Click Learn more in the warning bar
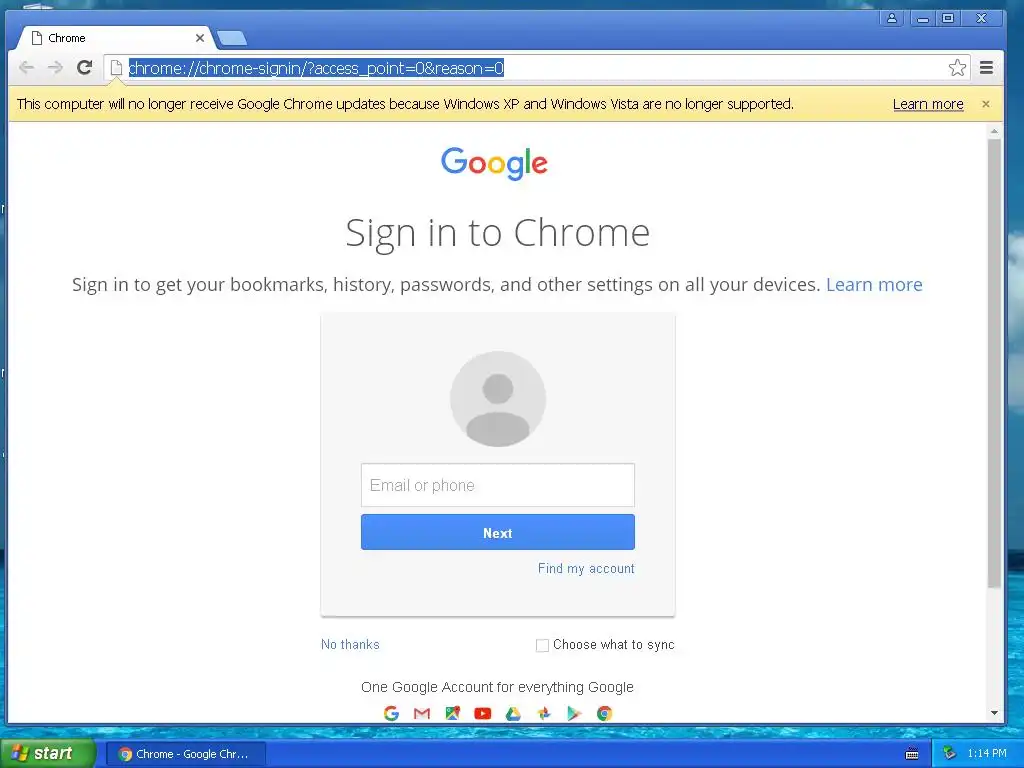This screenshot has width=1024, height=768. tap(928, 104)
